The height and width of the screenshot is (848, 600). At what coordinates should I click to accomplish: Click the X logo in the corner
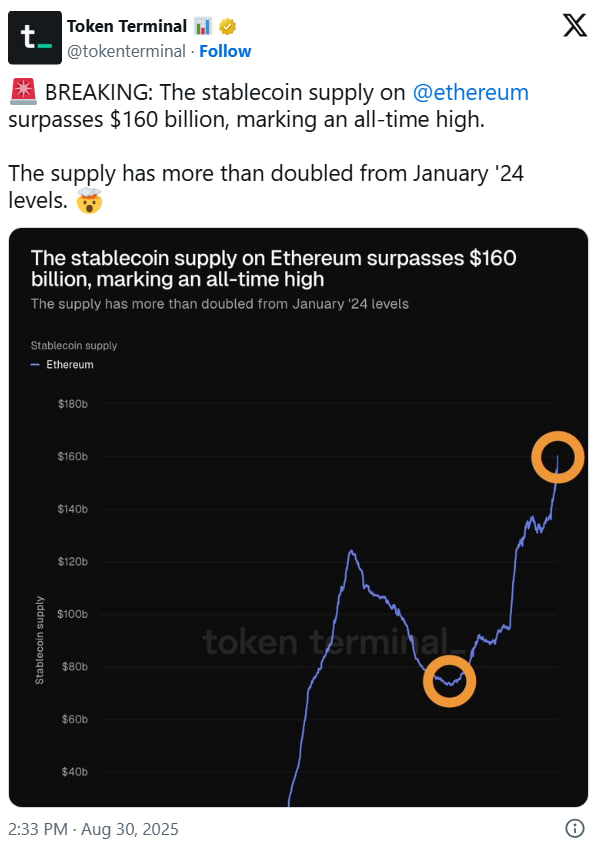[574, 24]
